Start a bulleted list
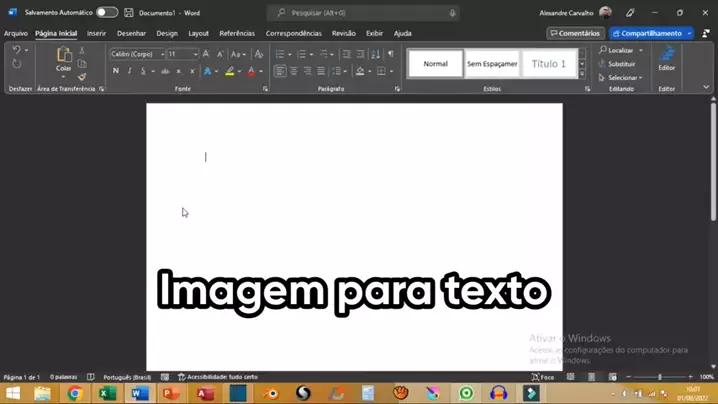Viewport: 718px width, 404px height. point(280,54)
